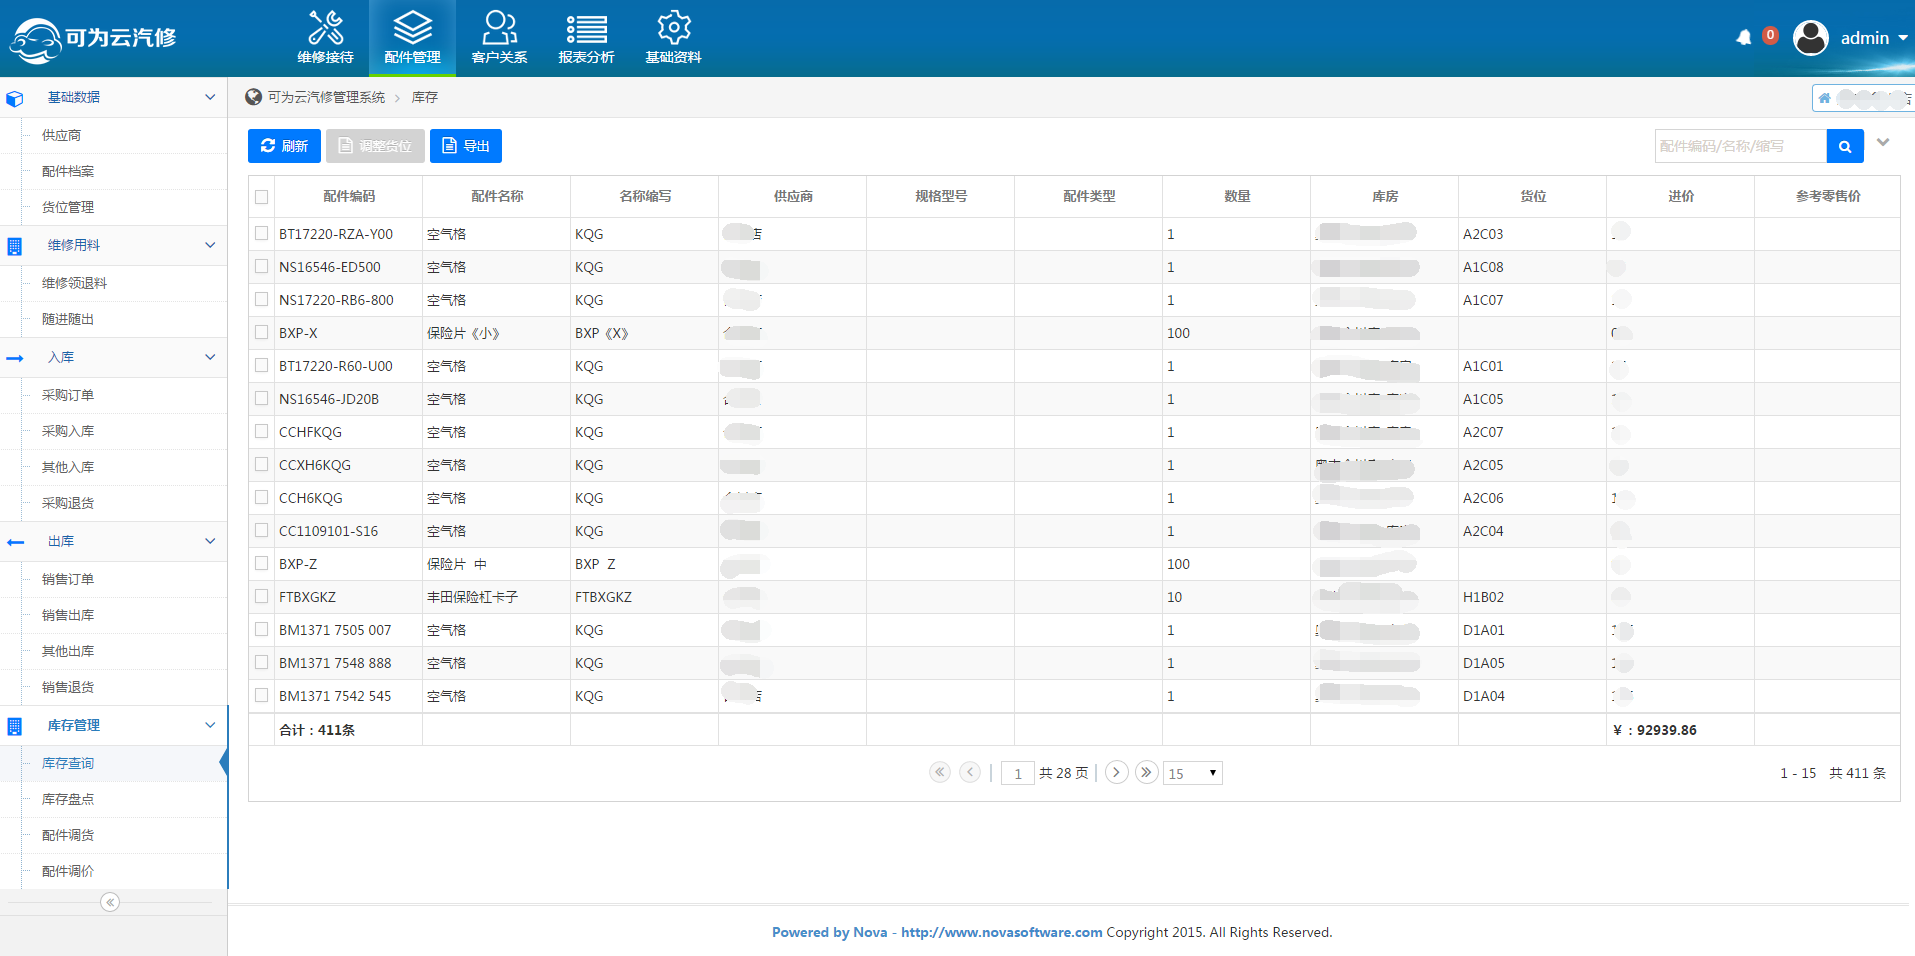Tick the select-all header checkbox
Viewport: 1915px width, 956px height.
pyautogui.click(x=262, y=197)
